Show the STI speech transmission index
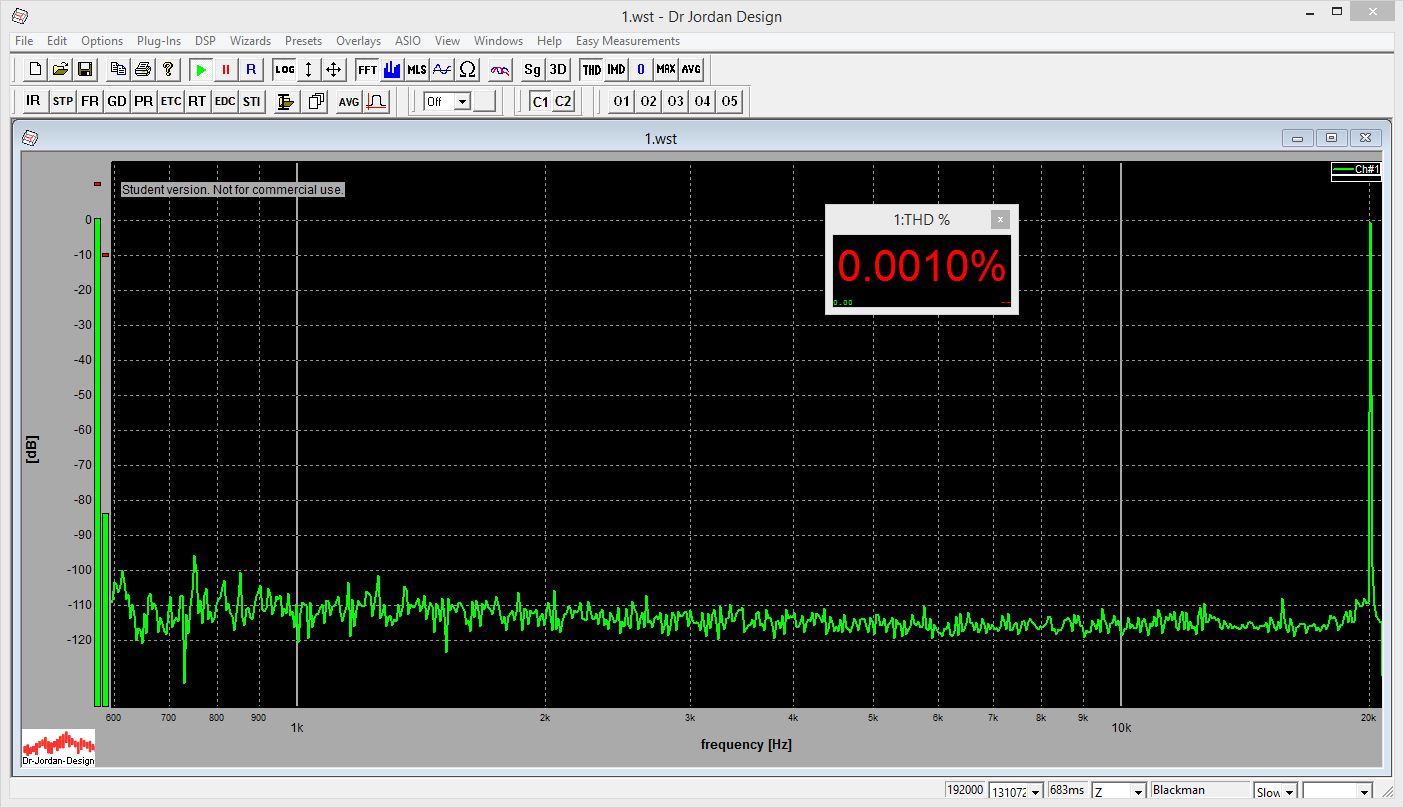Image resolution: width=1404 pixels, height=808 pixels. 252,101
